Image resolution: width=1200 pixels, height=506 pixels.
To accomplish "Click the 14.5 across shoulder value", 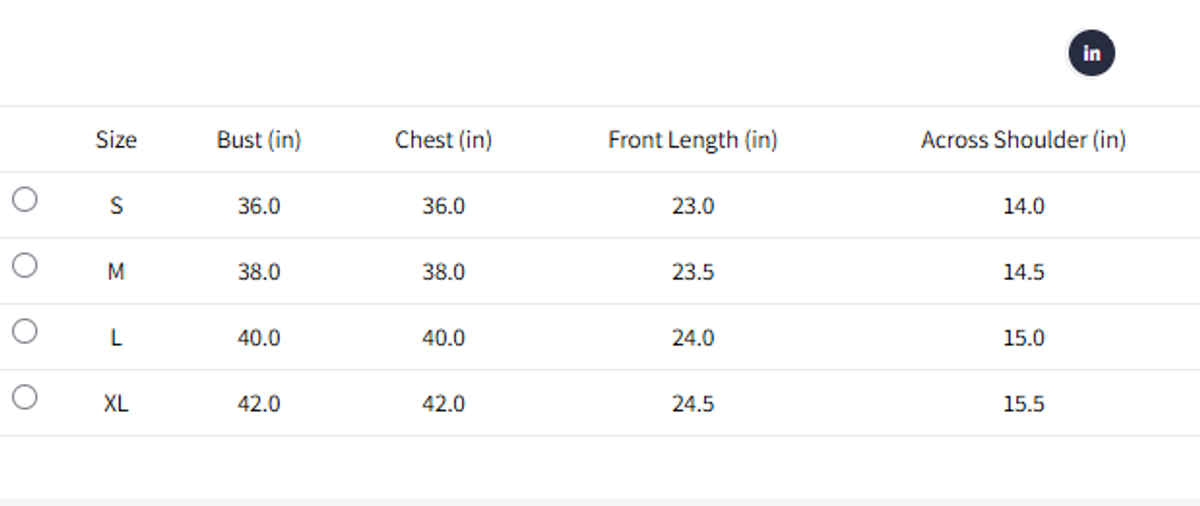I will pyautogui.click(x=1023, y=272).
